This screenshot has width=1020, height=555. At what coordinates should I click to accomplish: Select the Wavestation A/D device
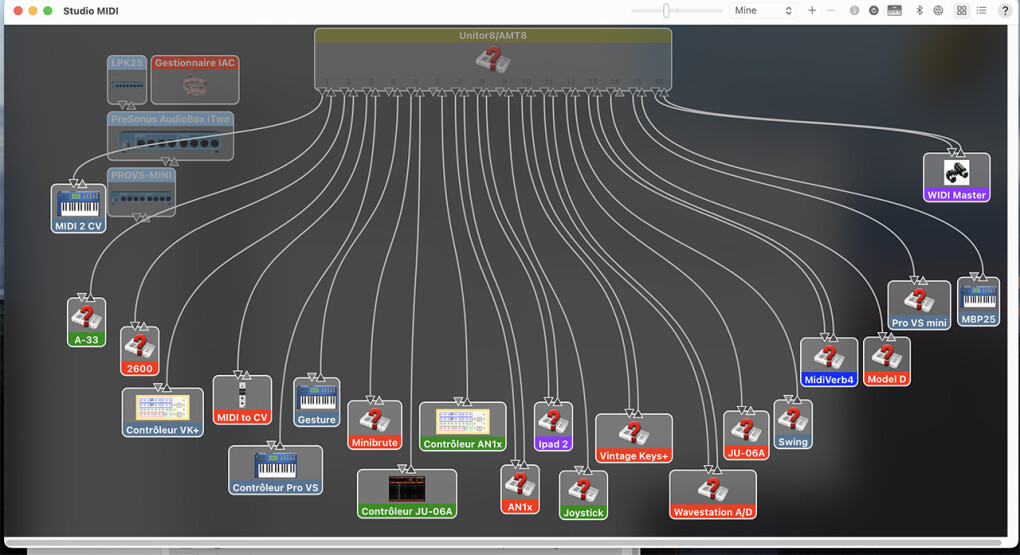(x=712, y=494)
